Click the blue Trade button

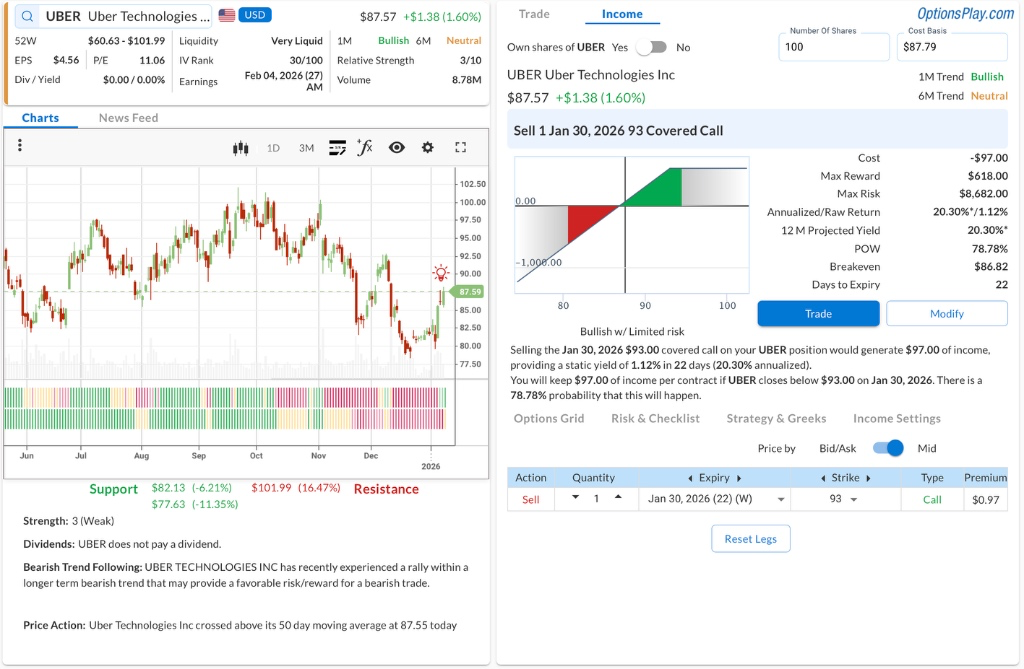pos(818,313)
